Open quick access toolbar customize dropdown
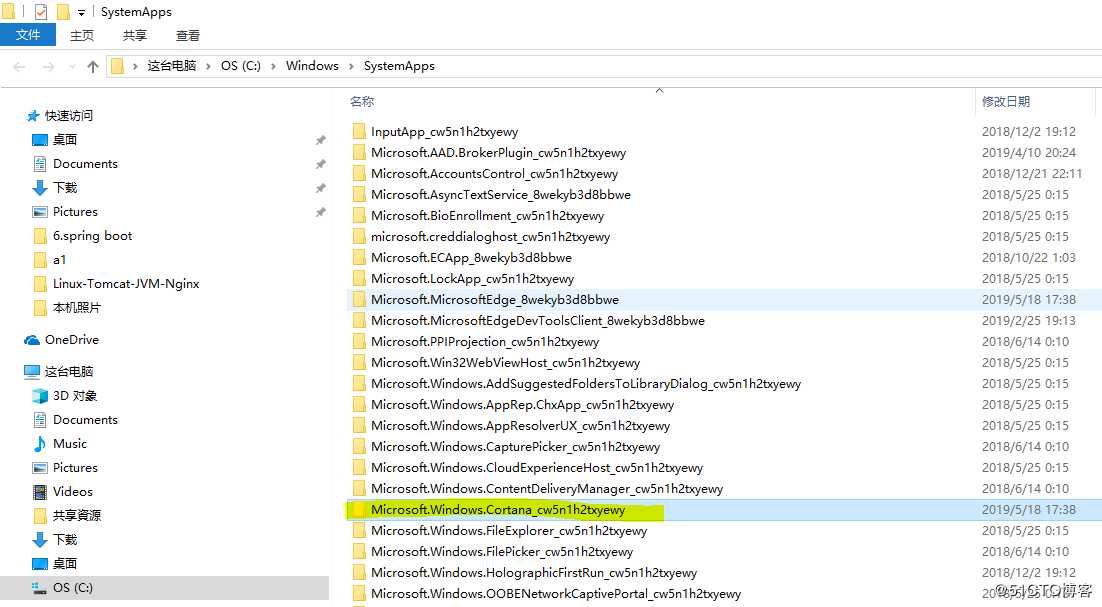The image size is (1102, 607). (82, 12)
